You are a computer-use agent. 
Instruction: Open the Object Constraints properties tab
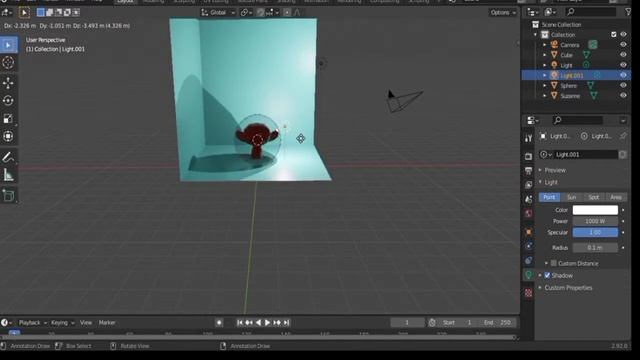[x=529, y=260]
